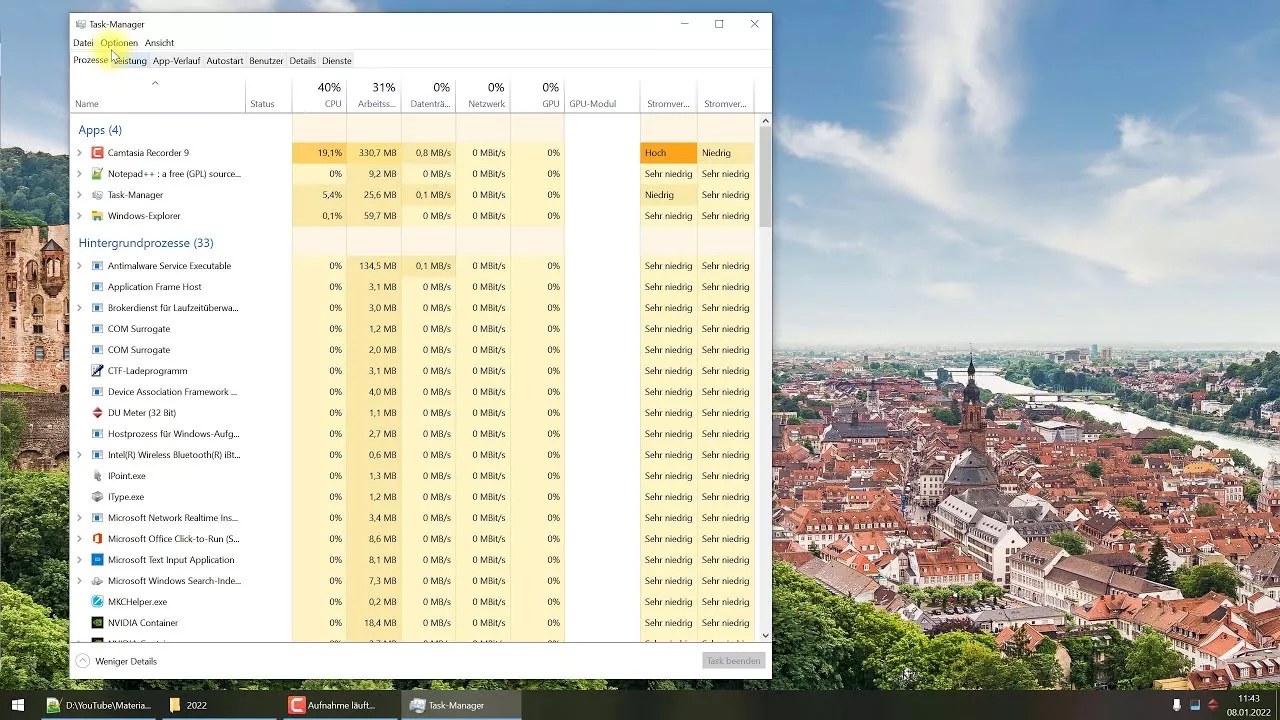Click the MKCHelper.exe process icon

[97, 601]
